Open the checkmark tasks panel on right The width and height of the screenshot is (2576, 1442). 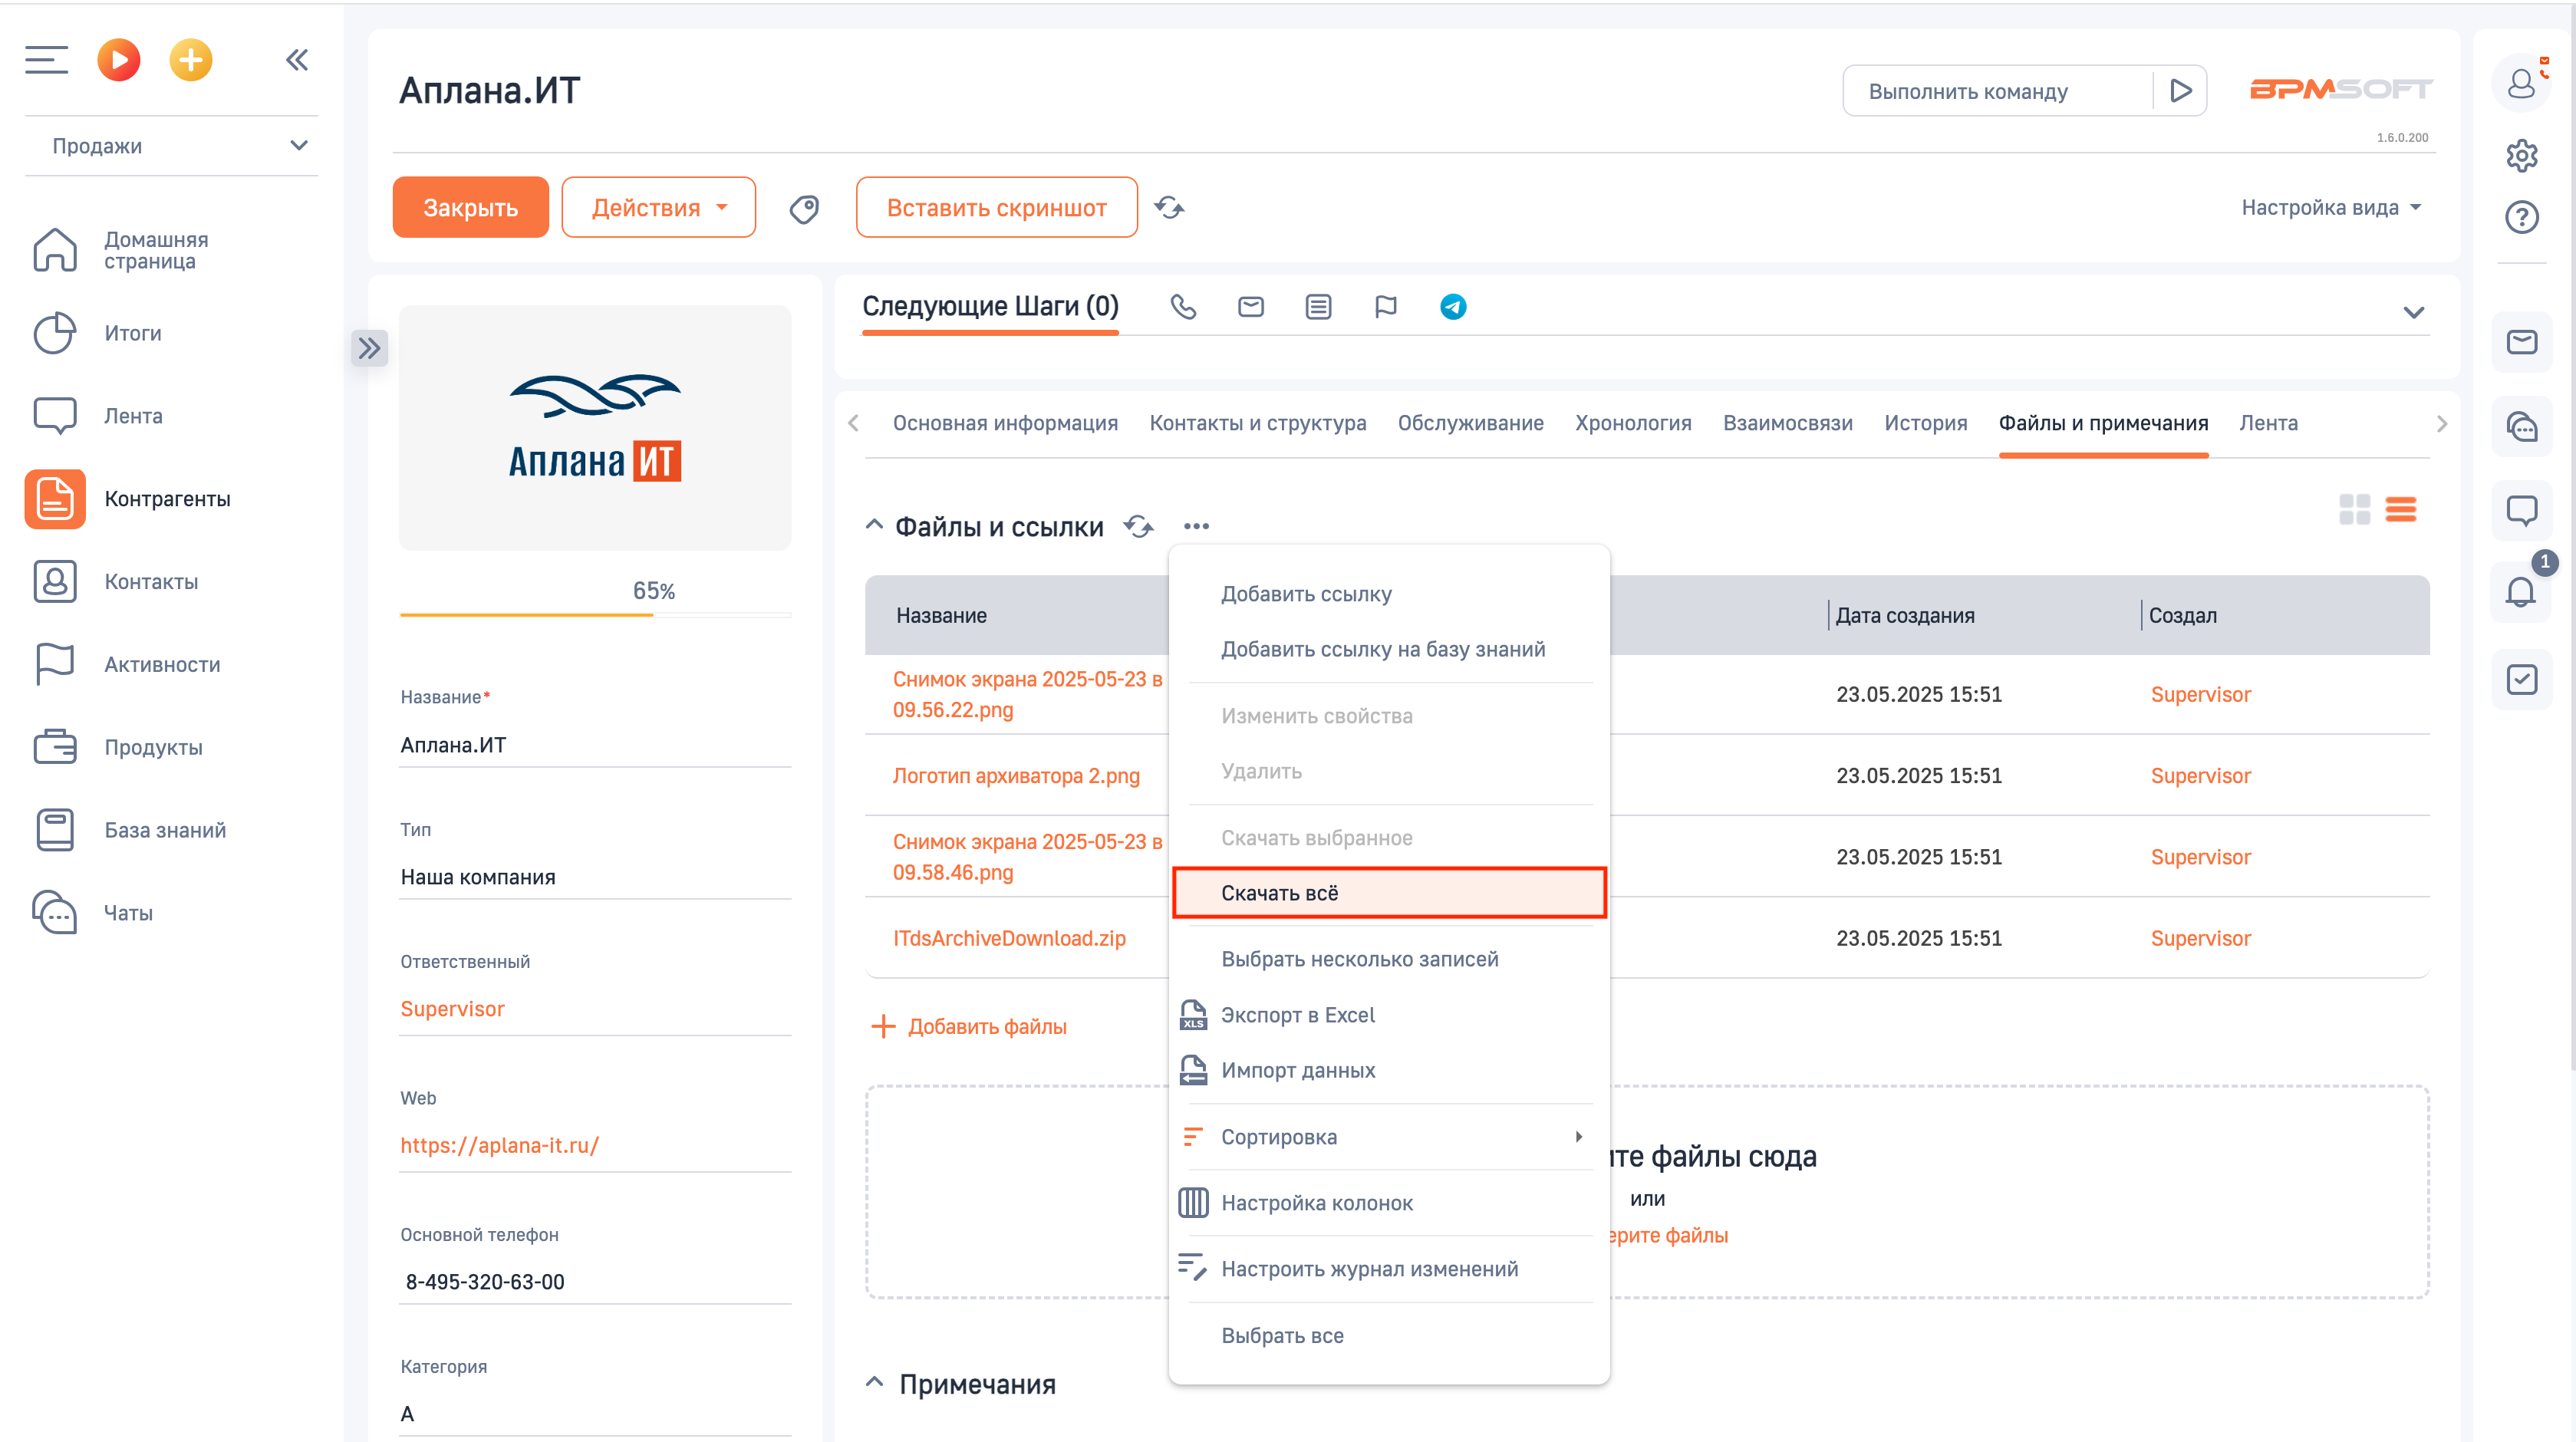(2521, 680)
